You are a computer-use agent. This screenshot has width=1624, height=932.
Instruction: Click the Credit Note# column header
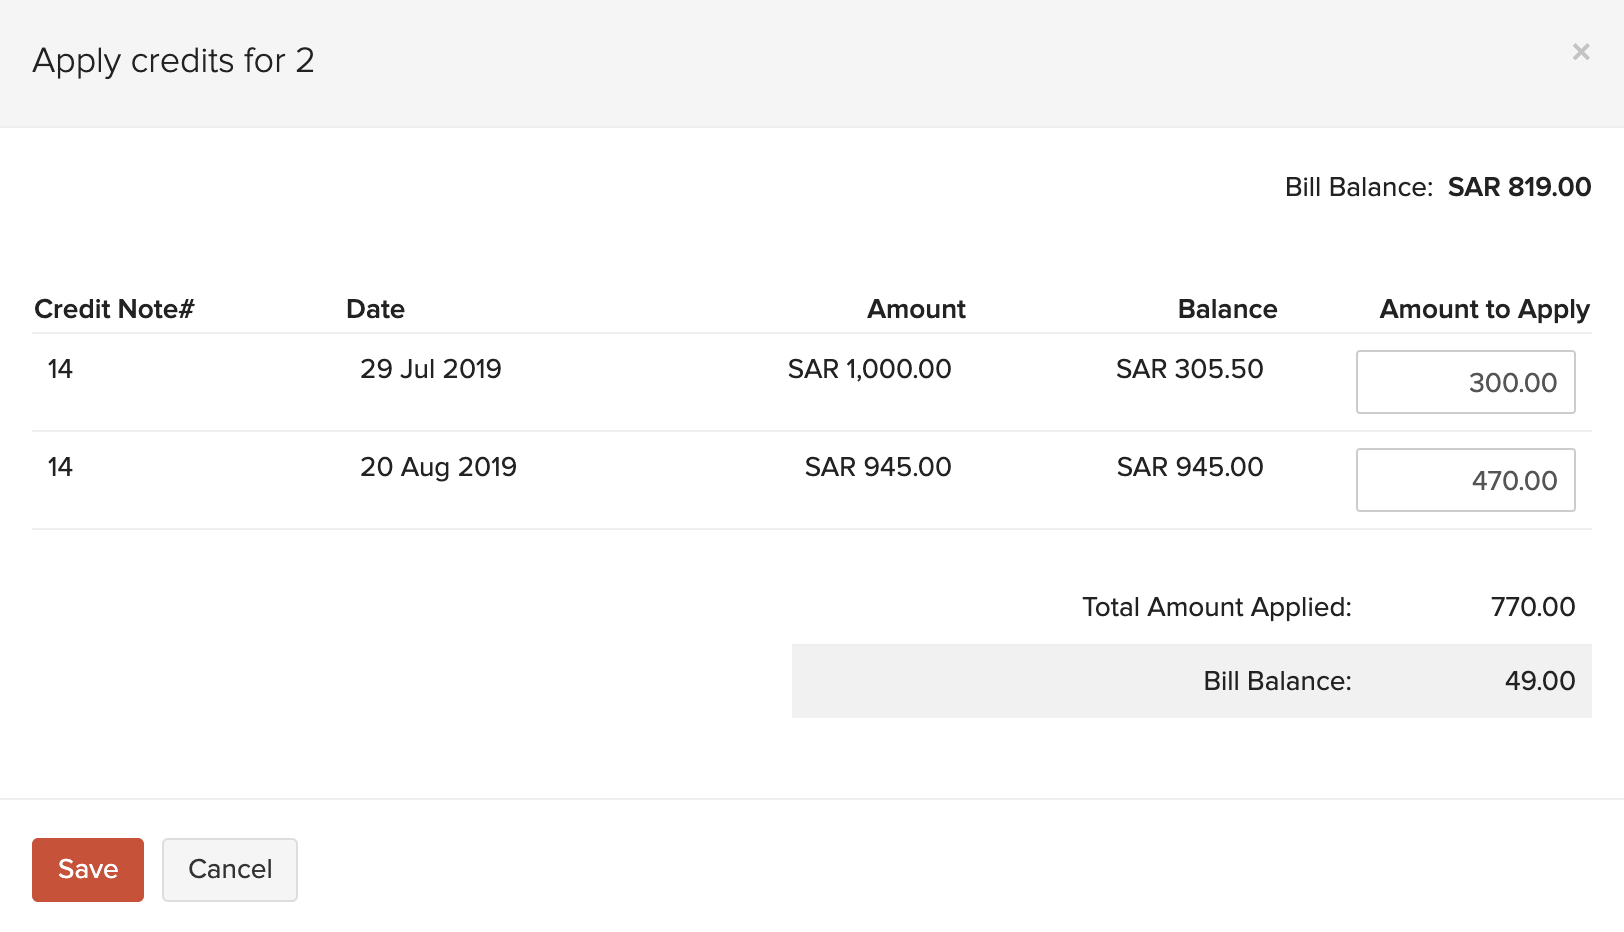[114, 309]
